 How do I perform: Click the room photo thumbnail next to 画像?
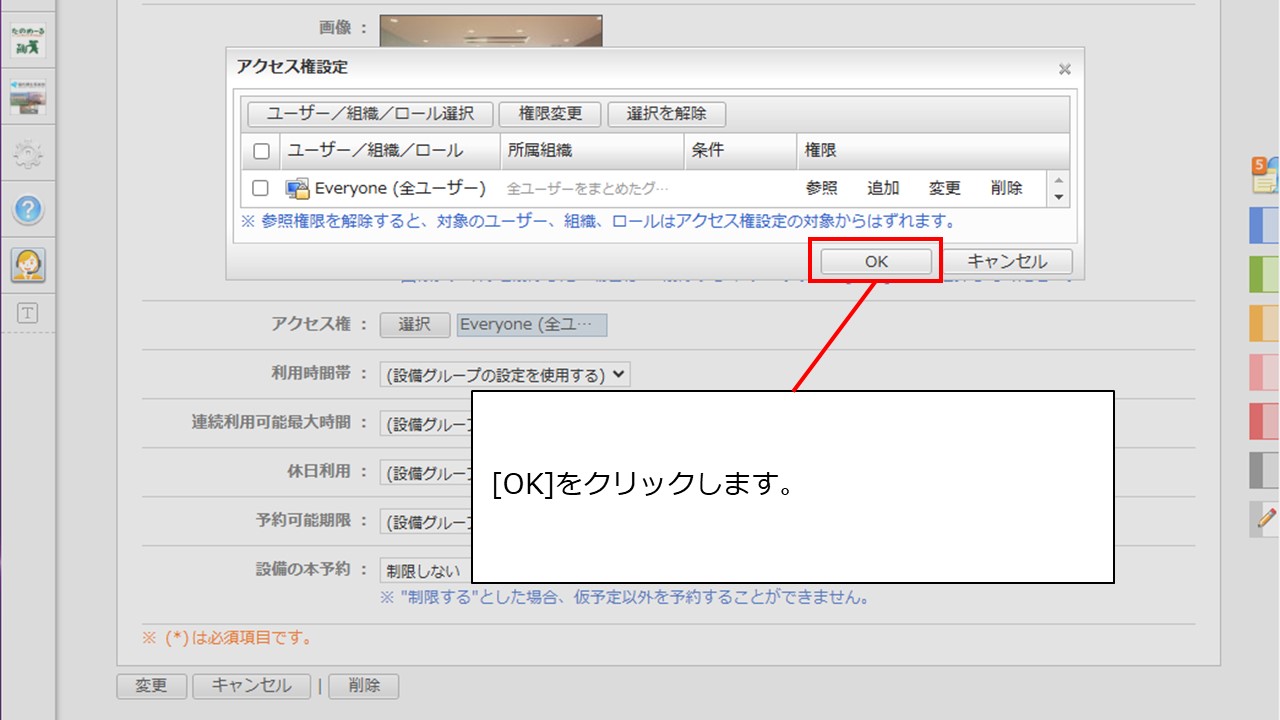[491, 31]
